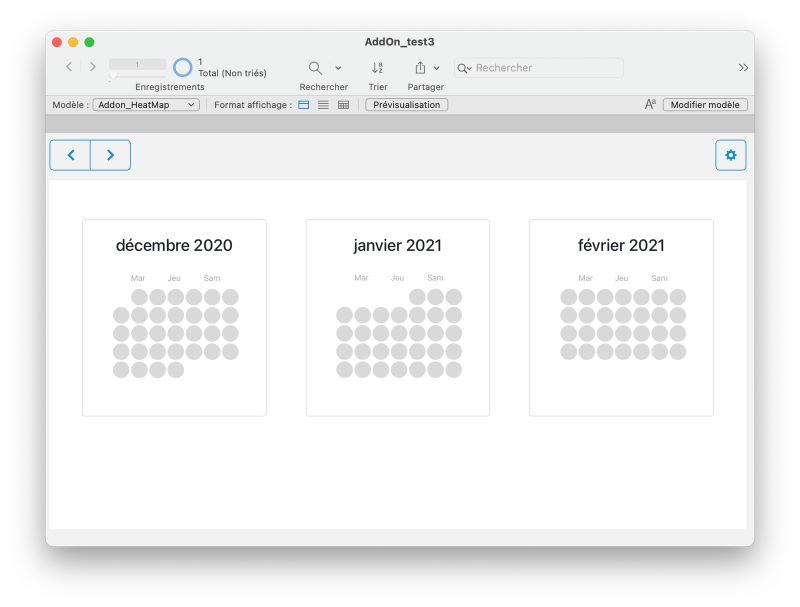Go to previous record arrow in toolbar

[x=69, y=67]
